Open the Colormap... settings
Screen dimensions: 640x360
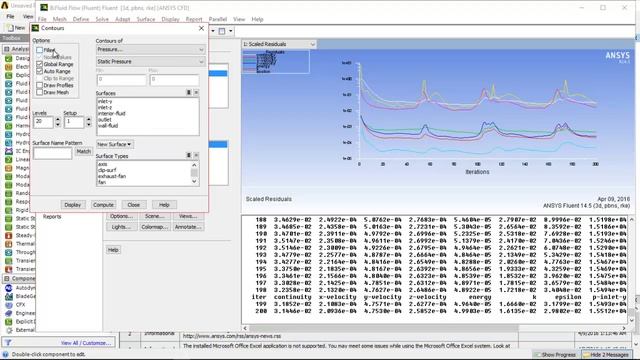pyautogui.click(x=154, y=227)
